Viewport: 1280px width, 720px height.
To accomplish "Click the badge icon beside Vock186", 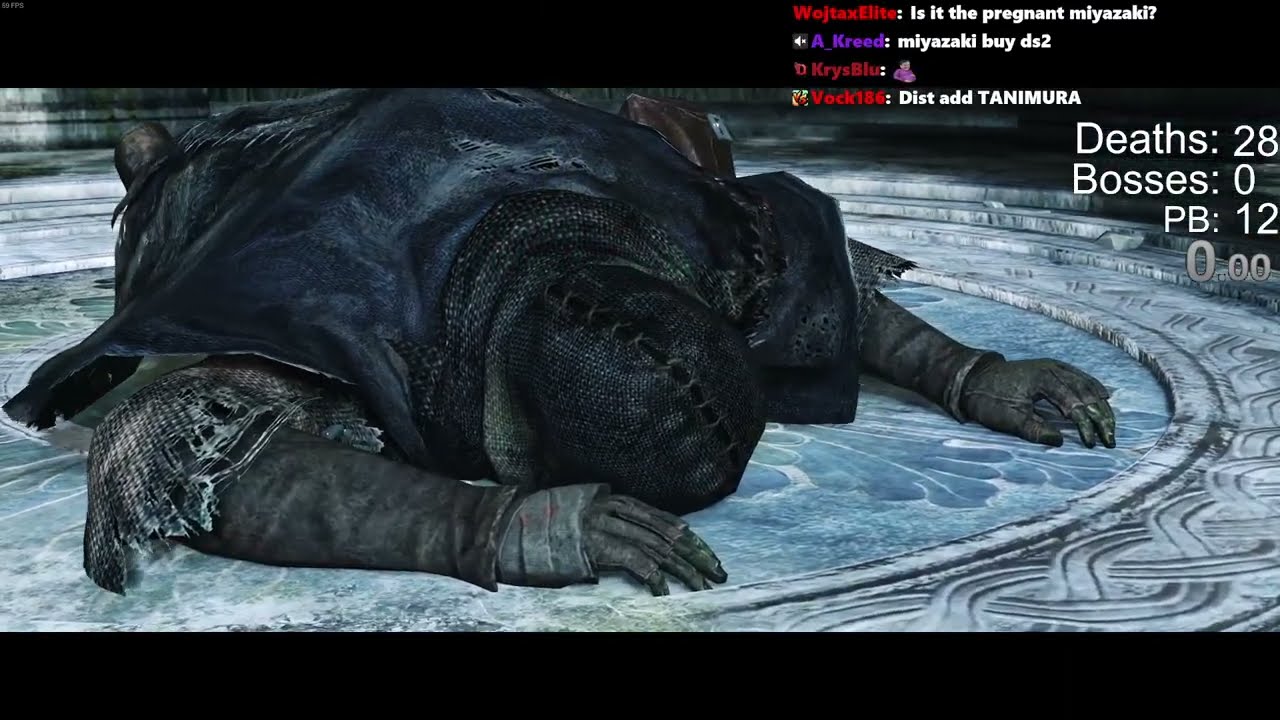I will pos(800,98).
